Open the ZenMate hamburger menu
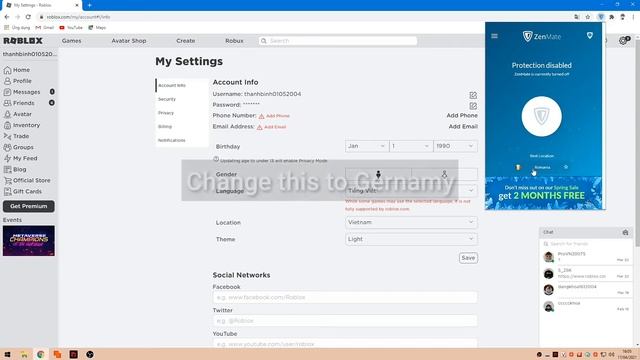Viewport: 640px width, 360px height. [494, 36]
